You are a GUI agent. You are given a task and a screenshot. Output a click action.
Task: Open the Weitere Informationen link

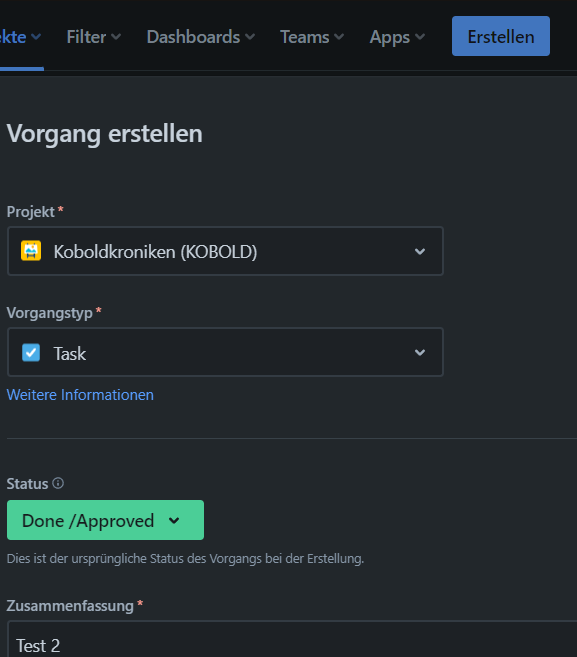click(x=80, y=395)
